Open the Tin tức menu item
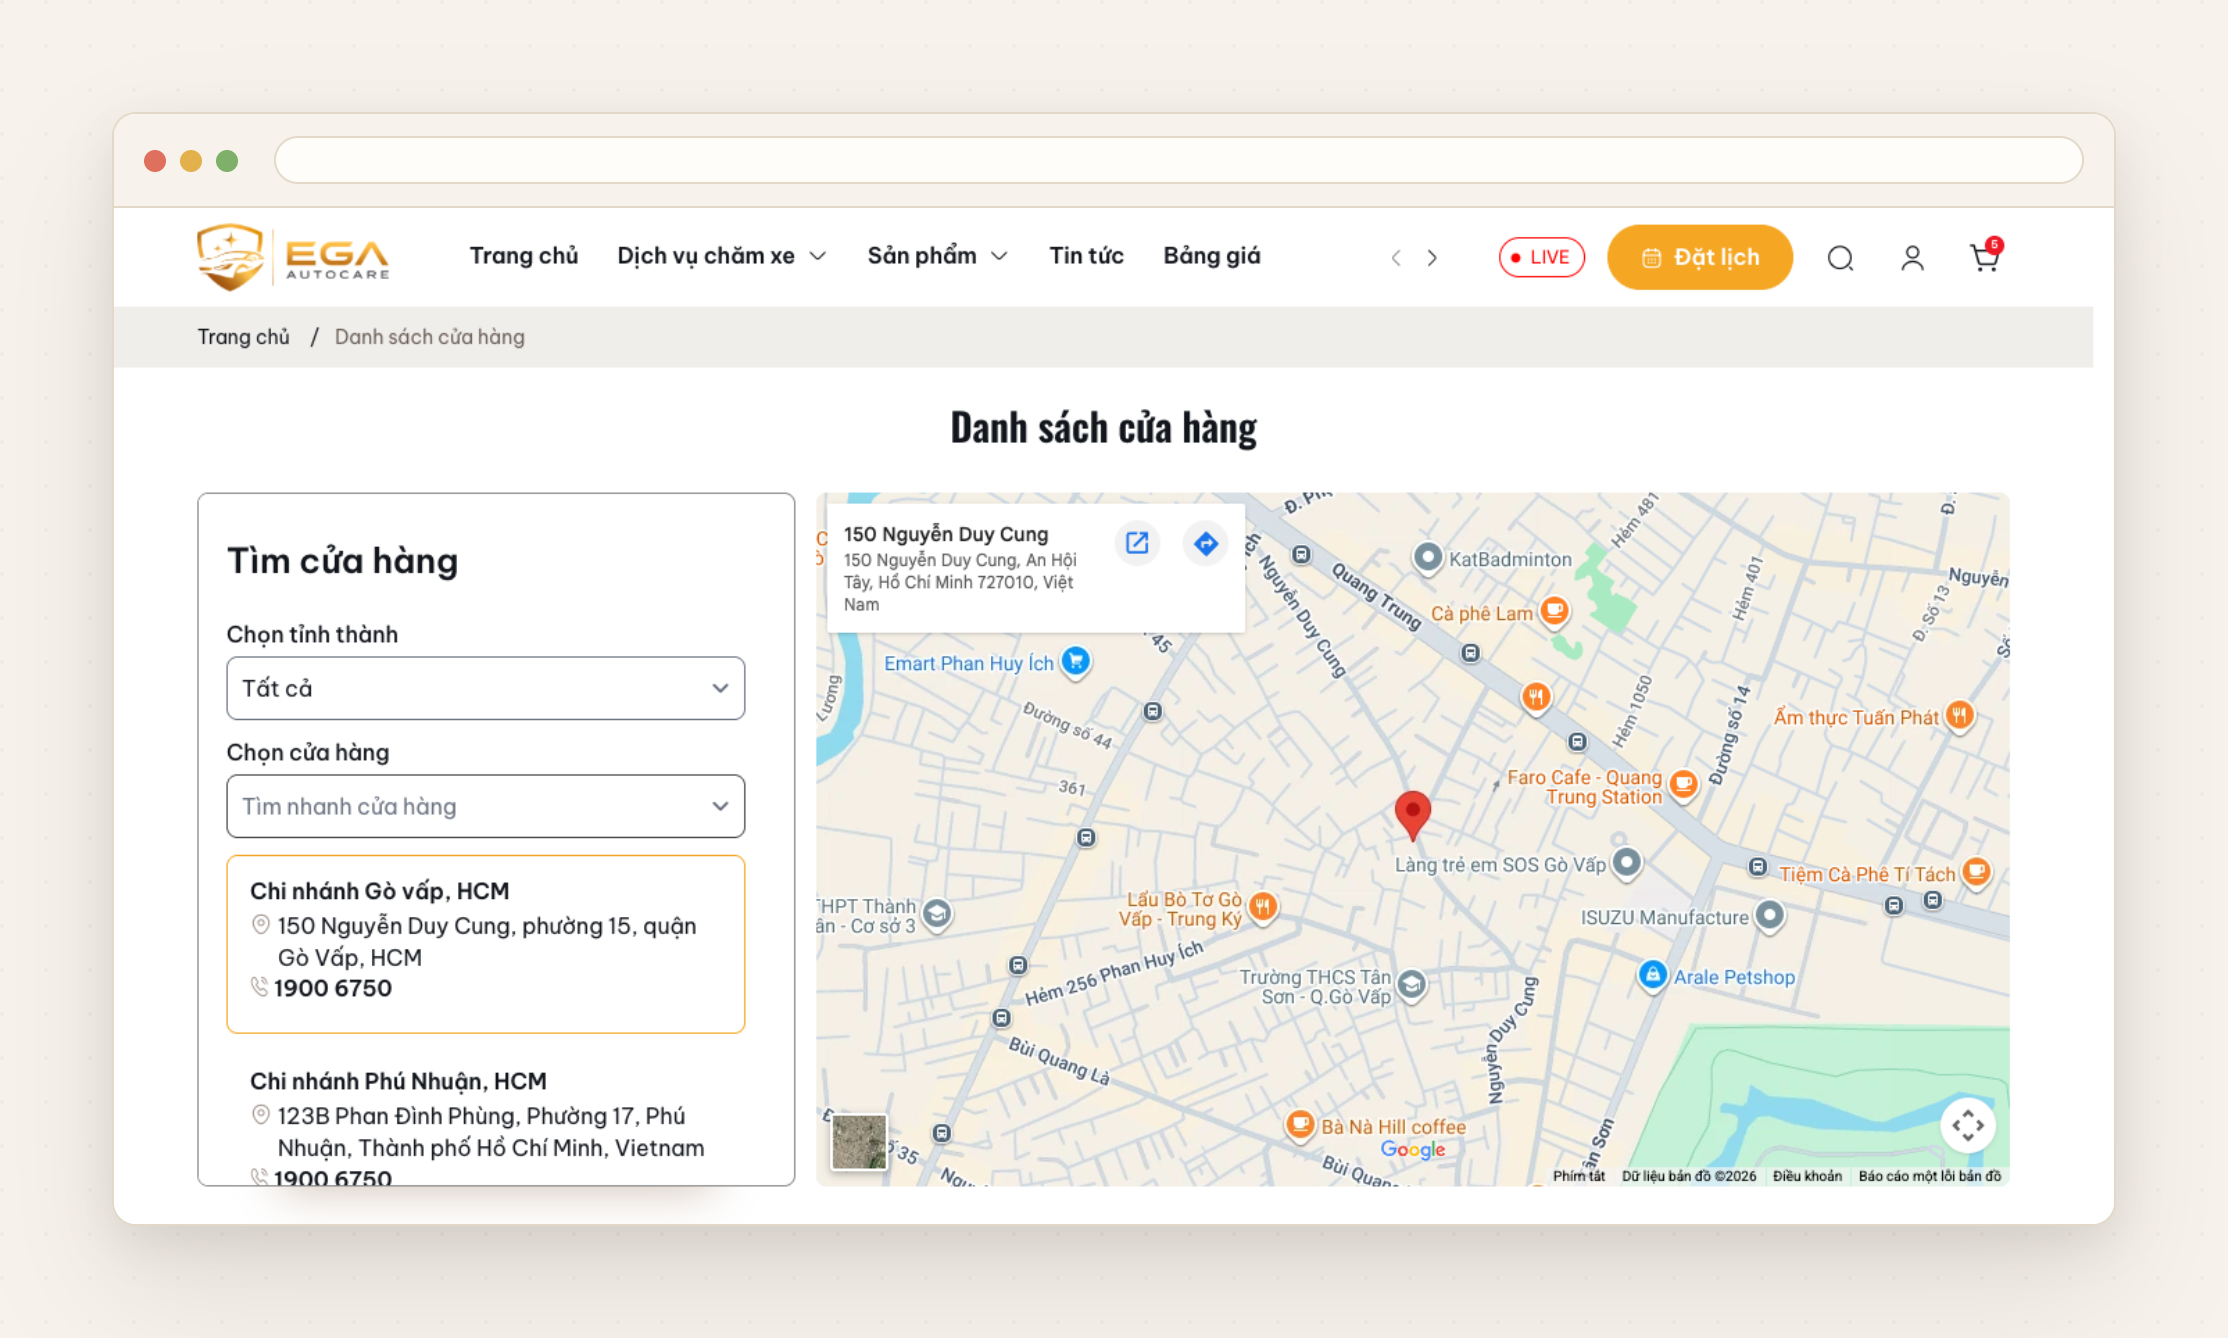The image size is (2228, 1338). pyautogui.click(x=1086, y=256)
